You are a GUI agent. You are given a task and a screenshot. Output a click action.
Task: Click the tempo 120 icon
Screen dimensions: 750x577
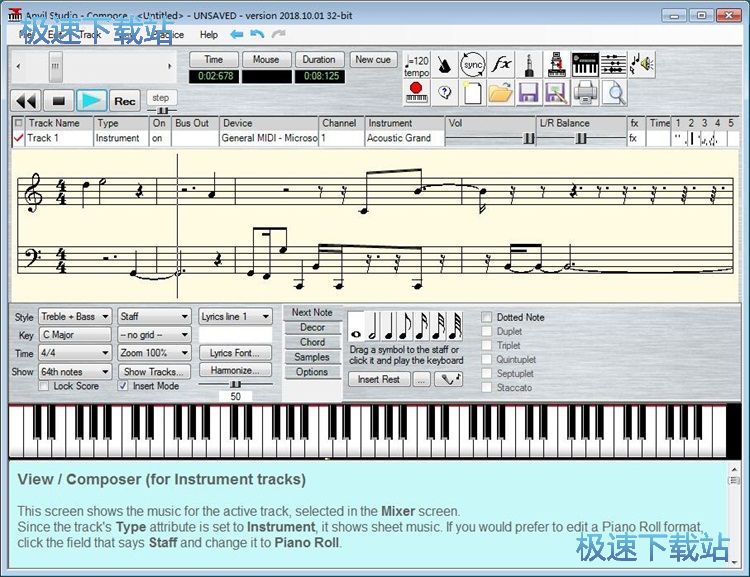pos(417,65)
